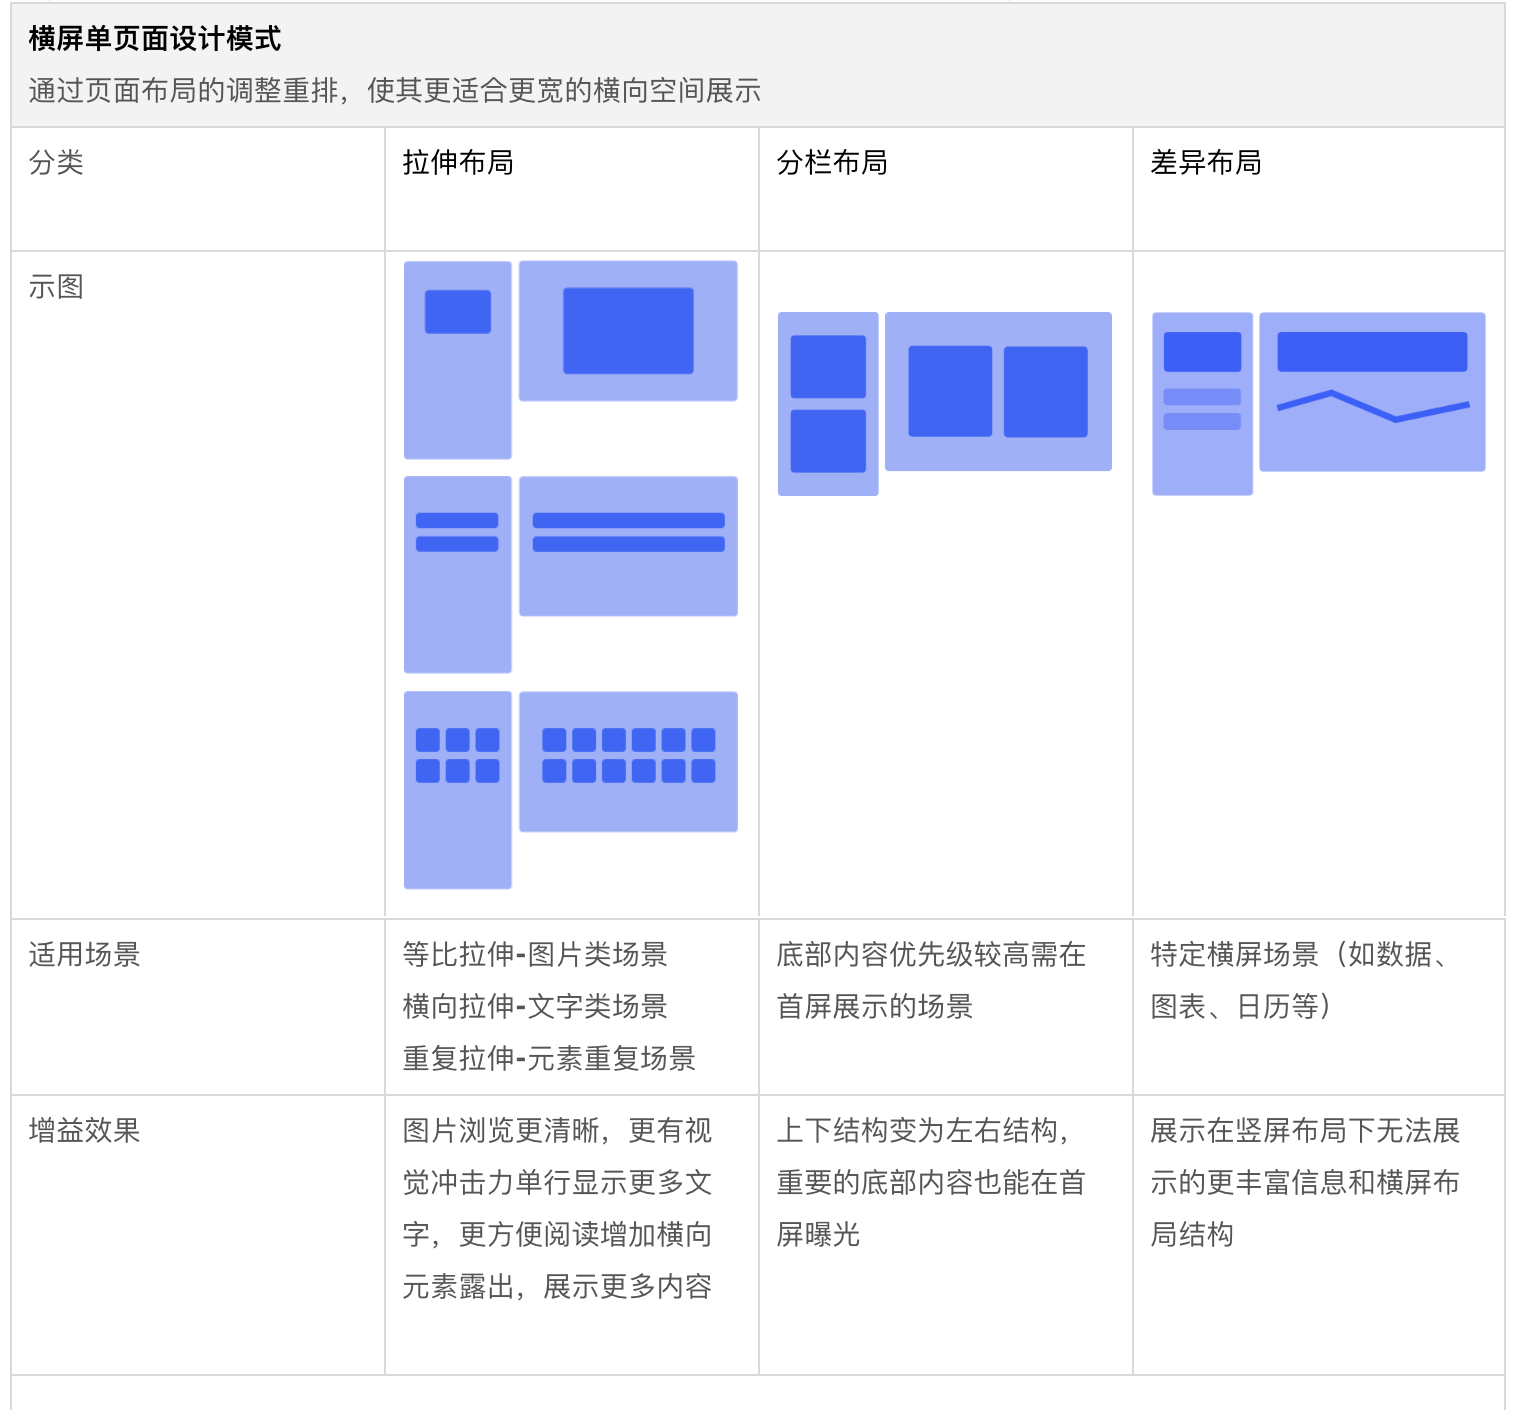Click the text 底部内容优先级较高需在首屏展示的场景
This screenshot has height=1410, width=1518.
coord(931,981)
